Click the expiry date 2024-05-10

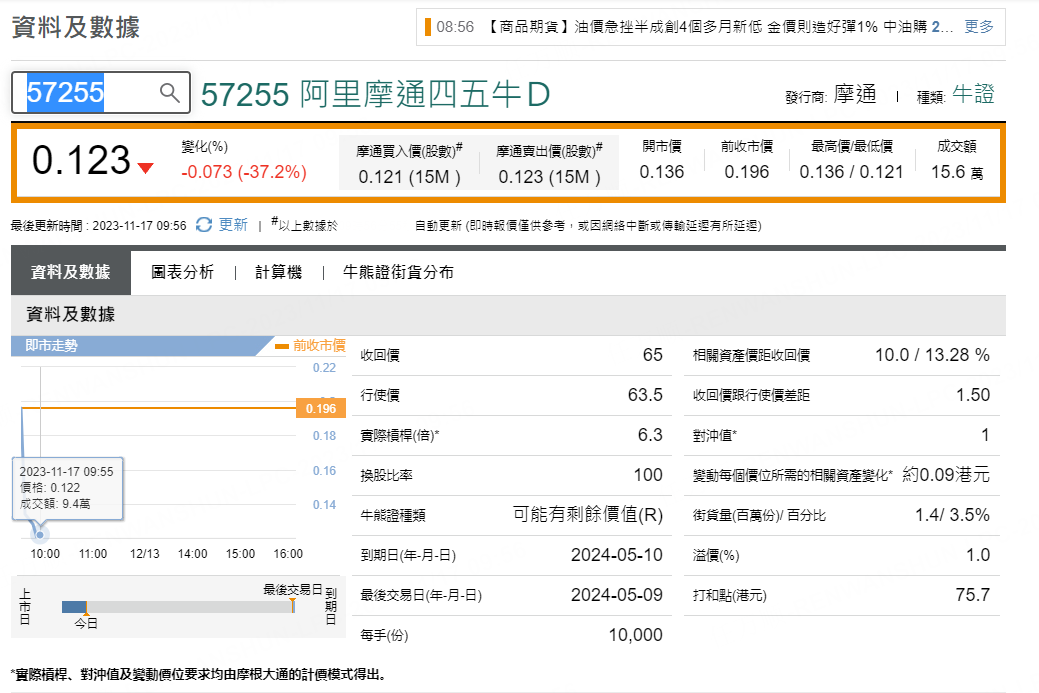point(617,555)
